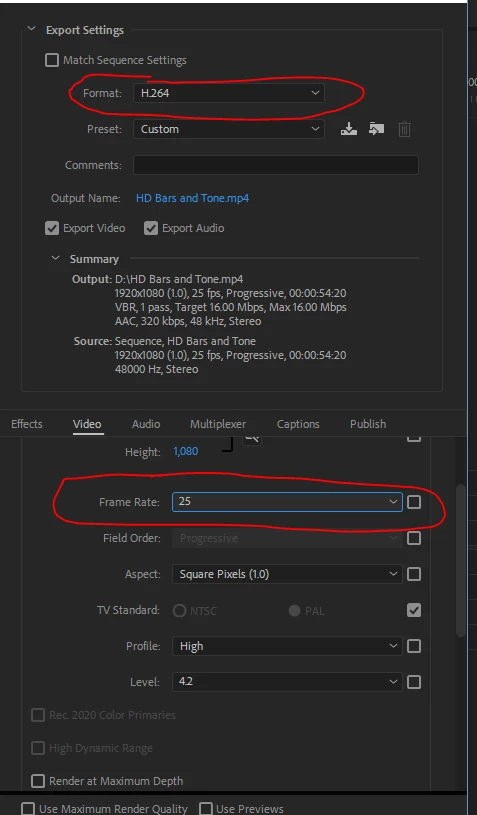Click the Delete Preset trash icon
Viewport: 477px width, 815px height.
[x=404, y=129]
